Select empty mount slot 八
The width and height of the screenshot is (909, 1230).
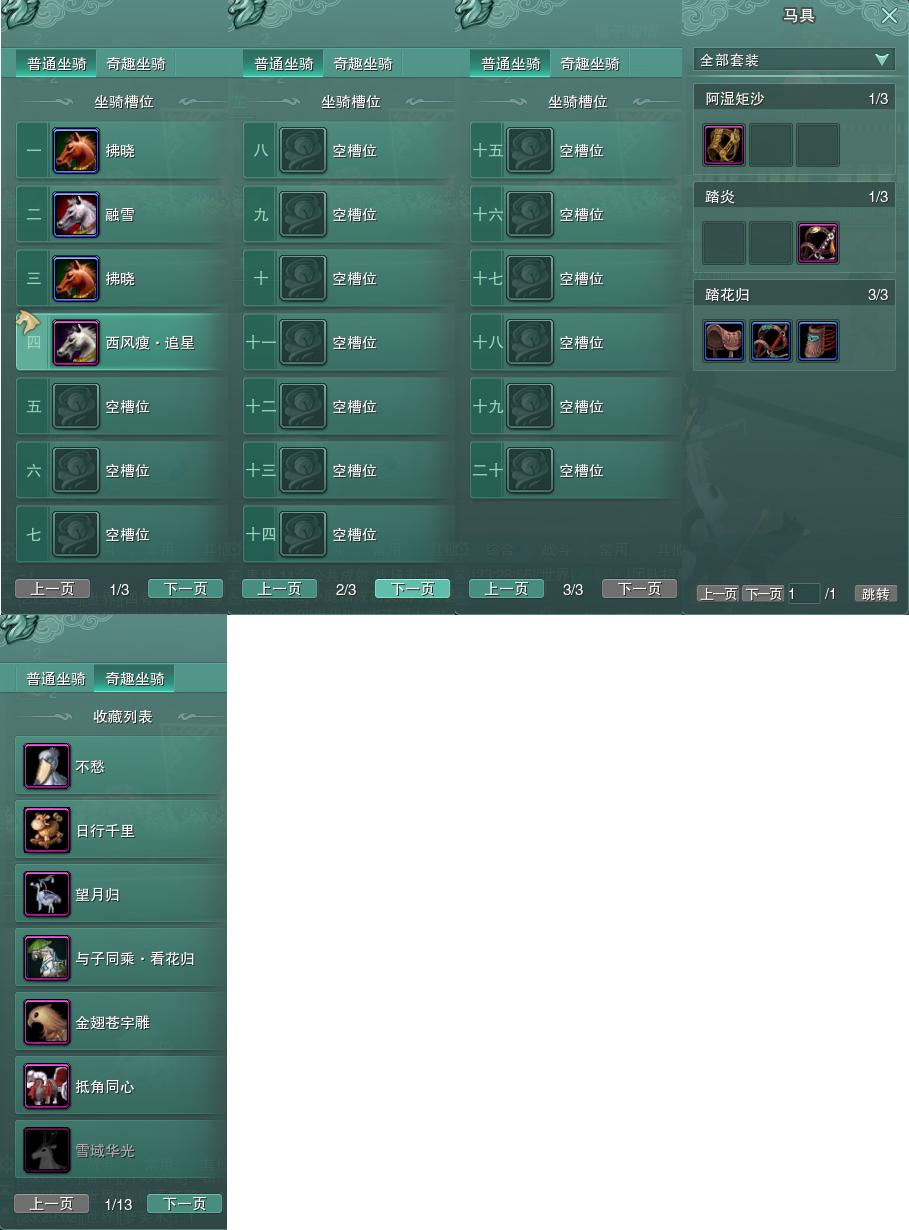click(346, 151)
